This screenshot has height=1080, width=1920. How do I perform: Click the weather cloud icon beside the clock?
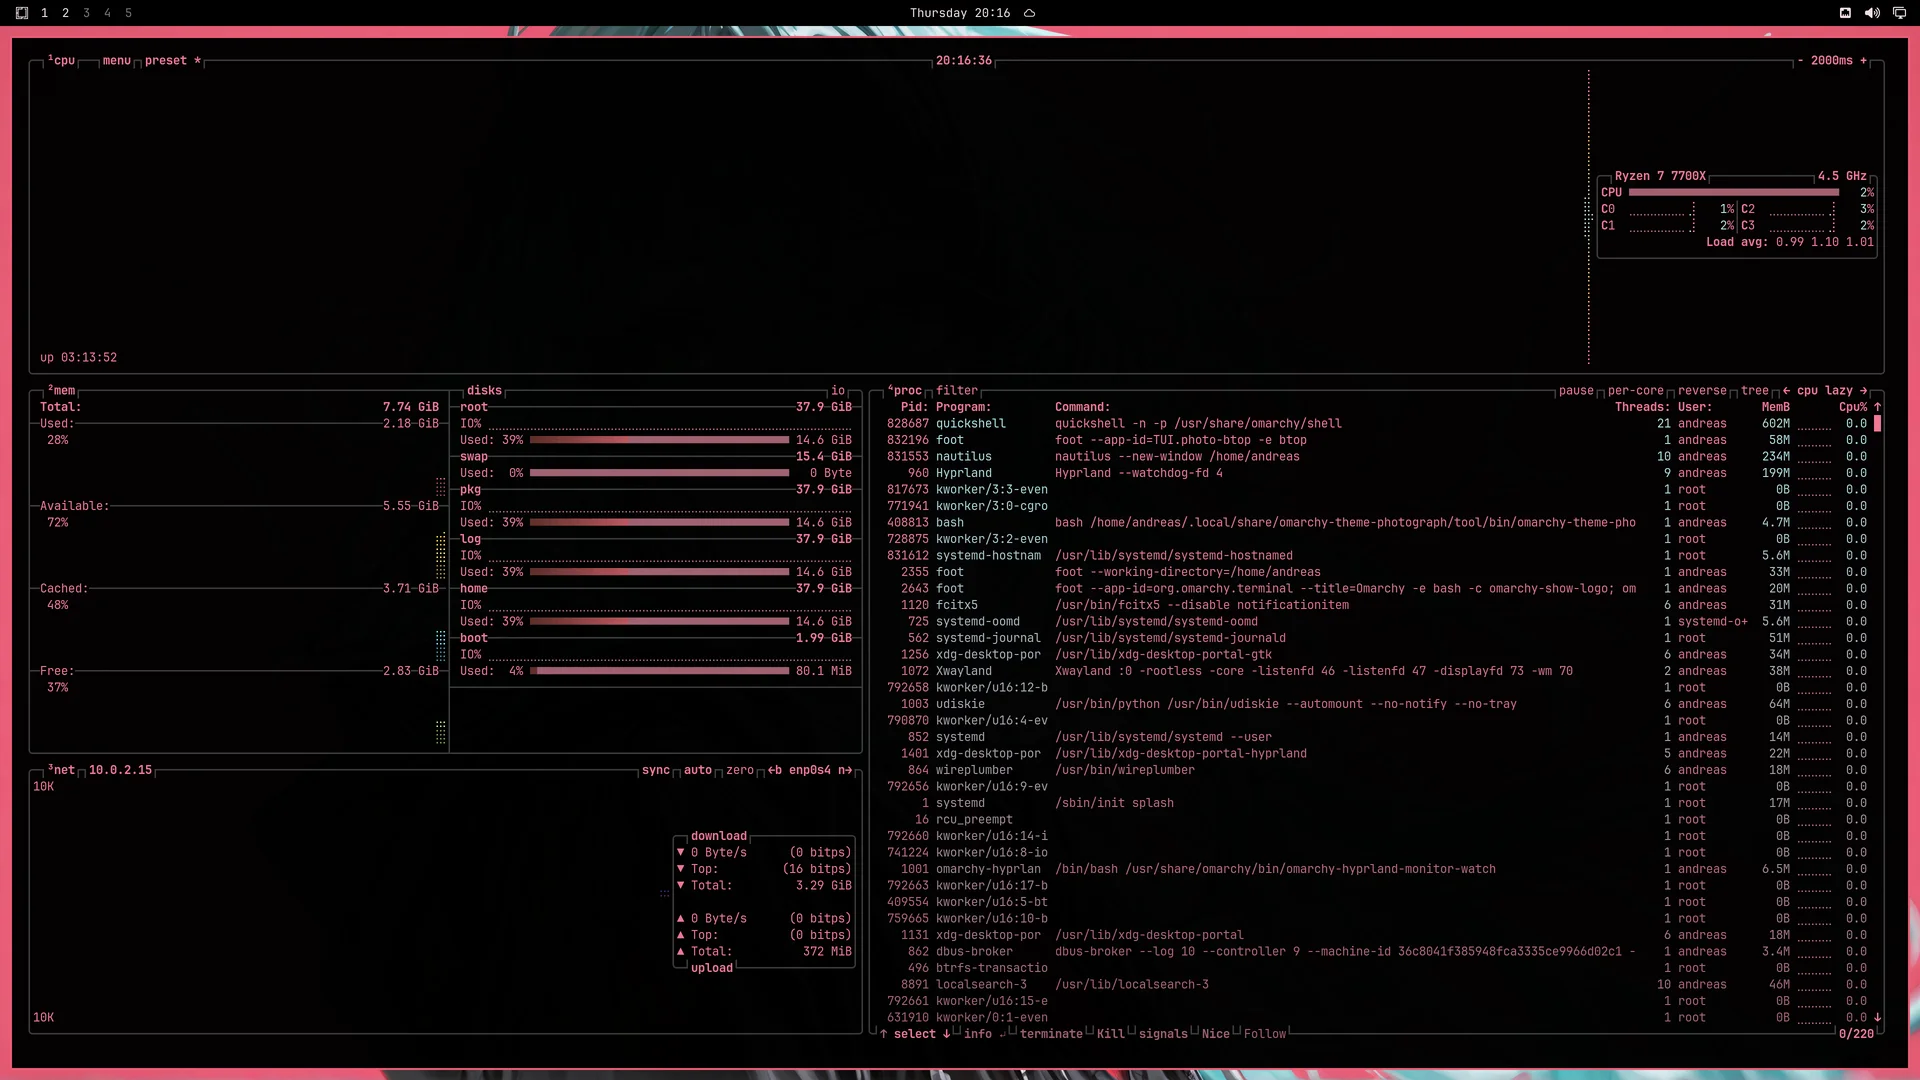(1029, 13)
